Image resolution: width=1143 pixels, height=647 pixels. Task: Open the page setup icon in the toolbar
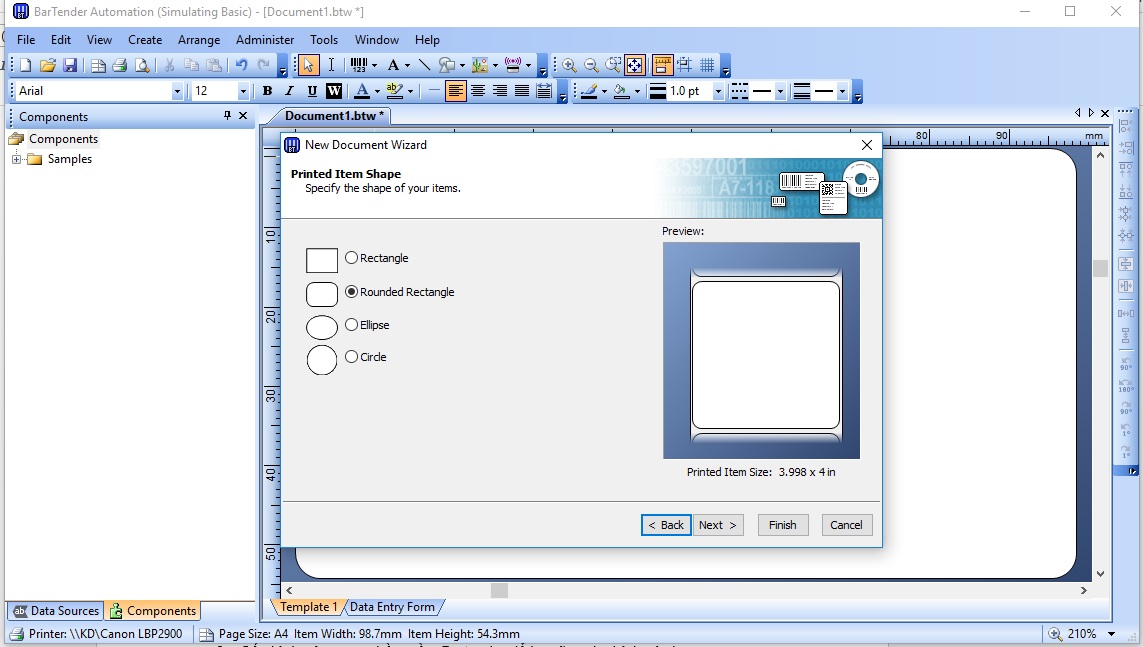coord(98,66)
